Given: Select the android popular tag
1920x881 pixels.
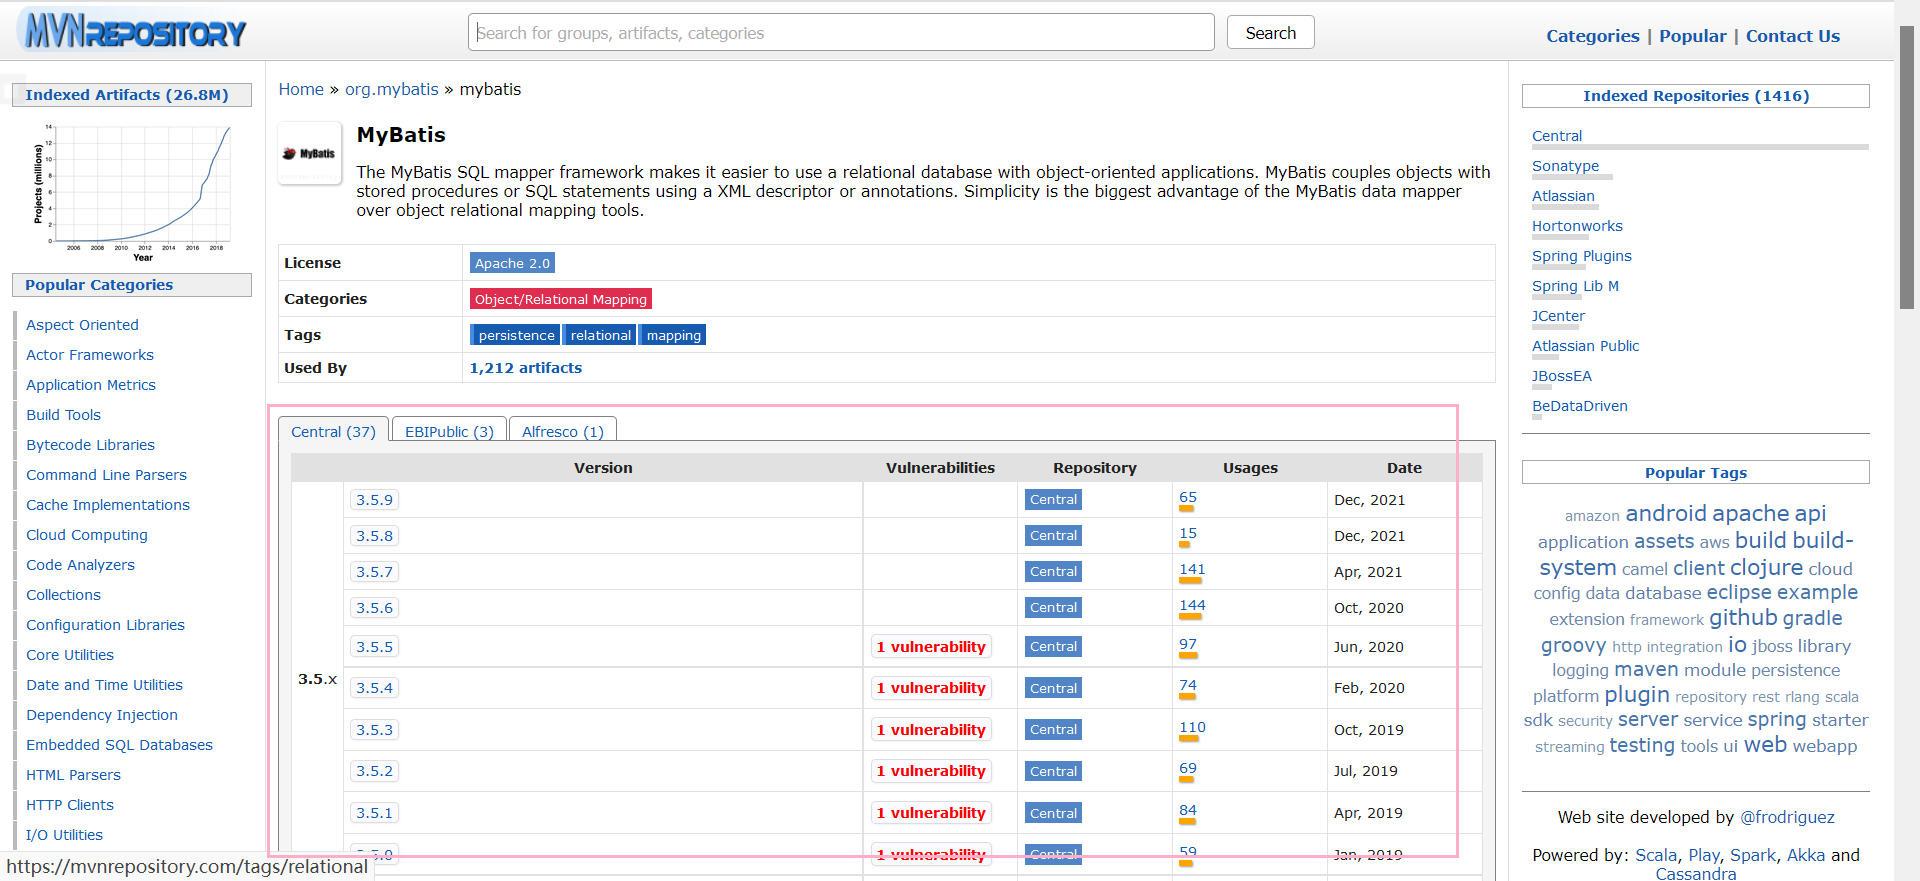Looking at the screenshot, I should (1666, 513).
